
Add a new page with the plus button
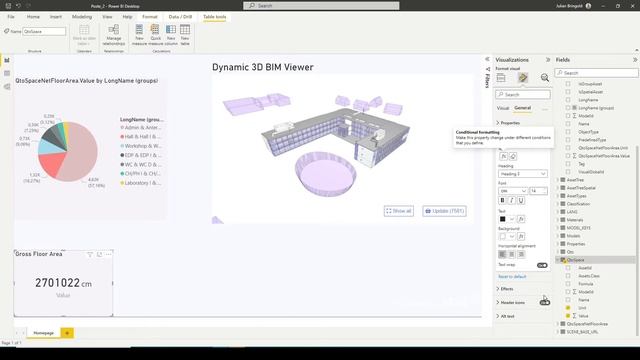[67, 333]
